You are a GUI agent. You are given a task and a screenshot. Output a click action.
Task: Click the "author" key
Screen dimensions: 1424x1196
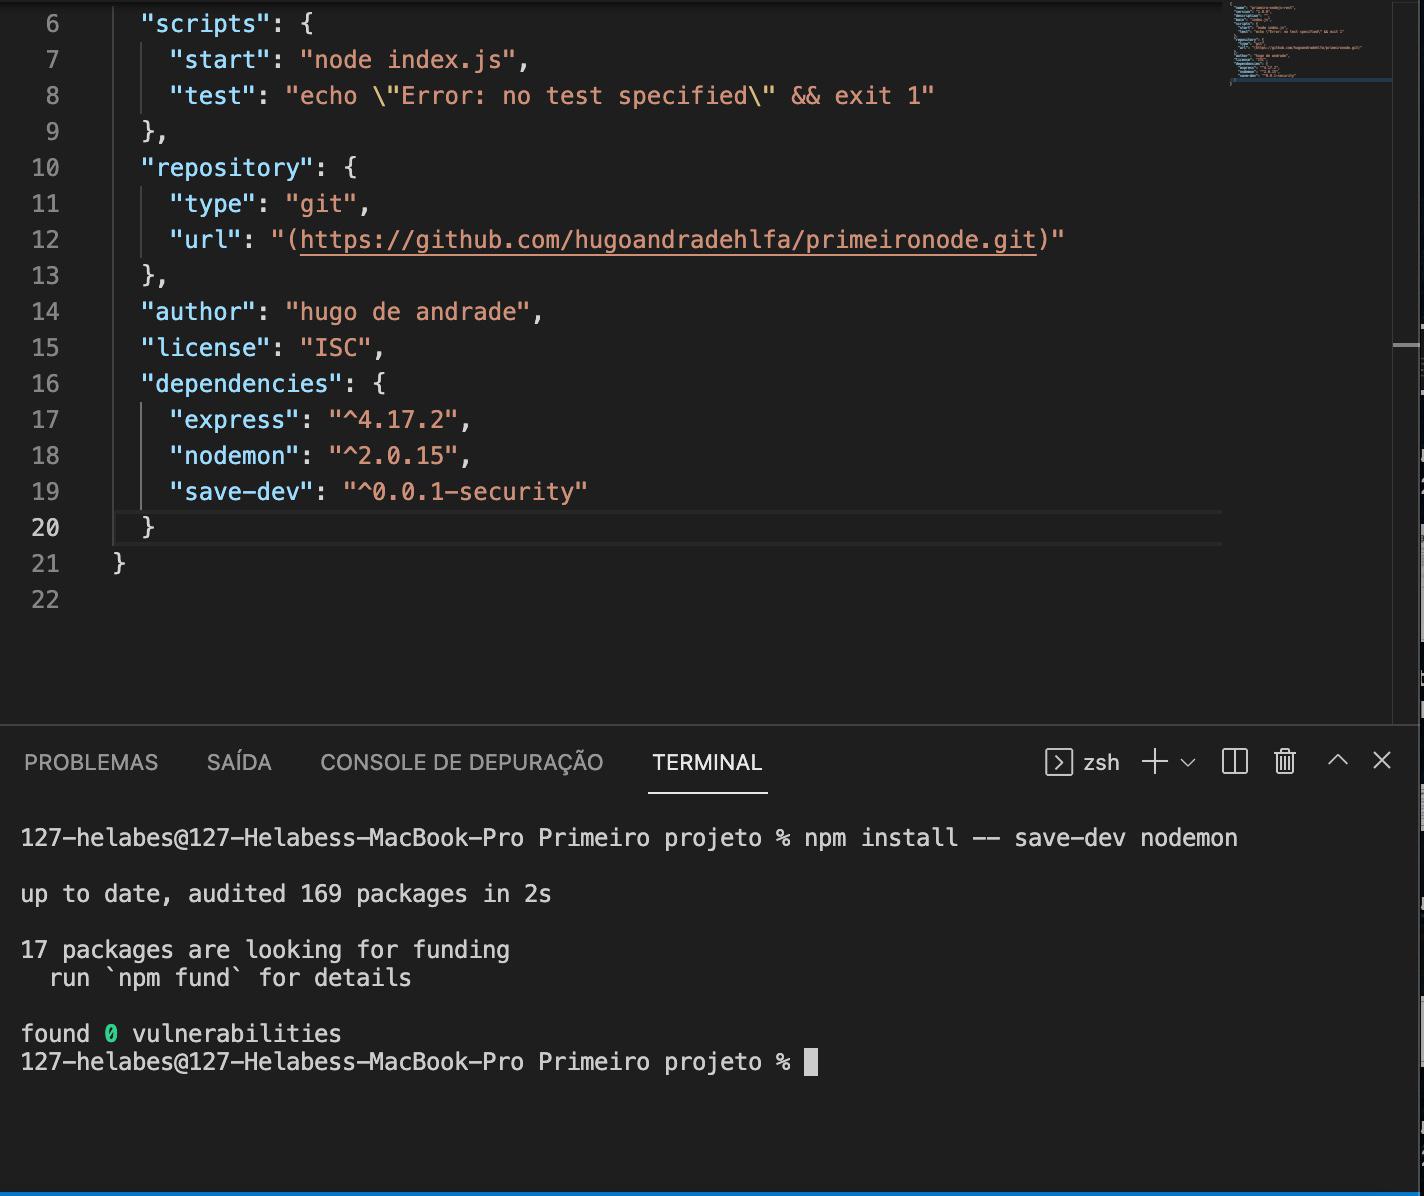(x=199, y=312)
